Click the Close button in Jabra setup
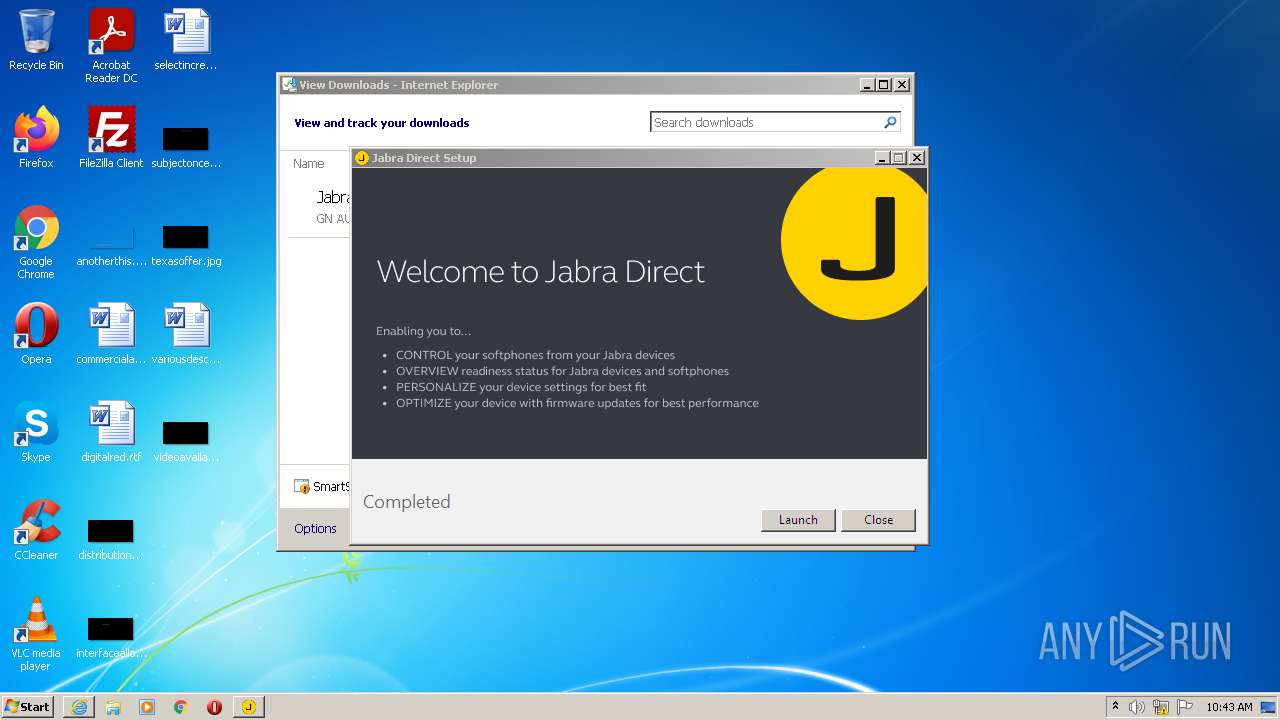Viewport: 1280px width, 720px height. click(x=878, y=520)
